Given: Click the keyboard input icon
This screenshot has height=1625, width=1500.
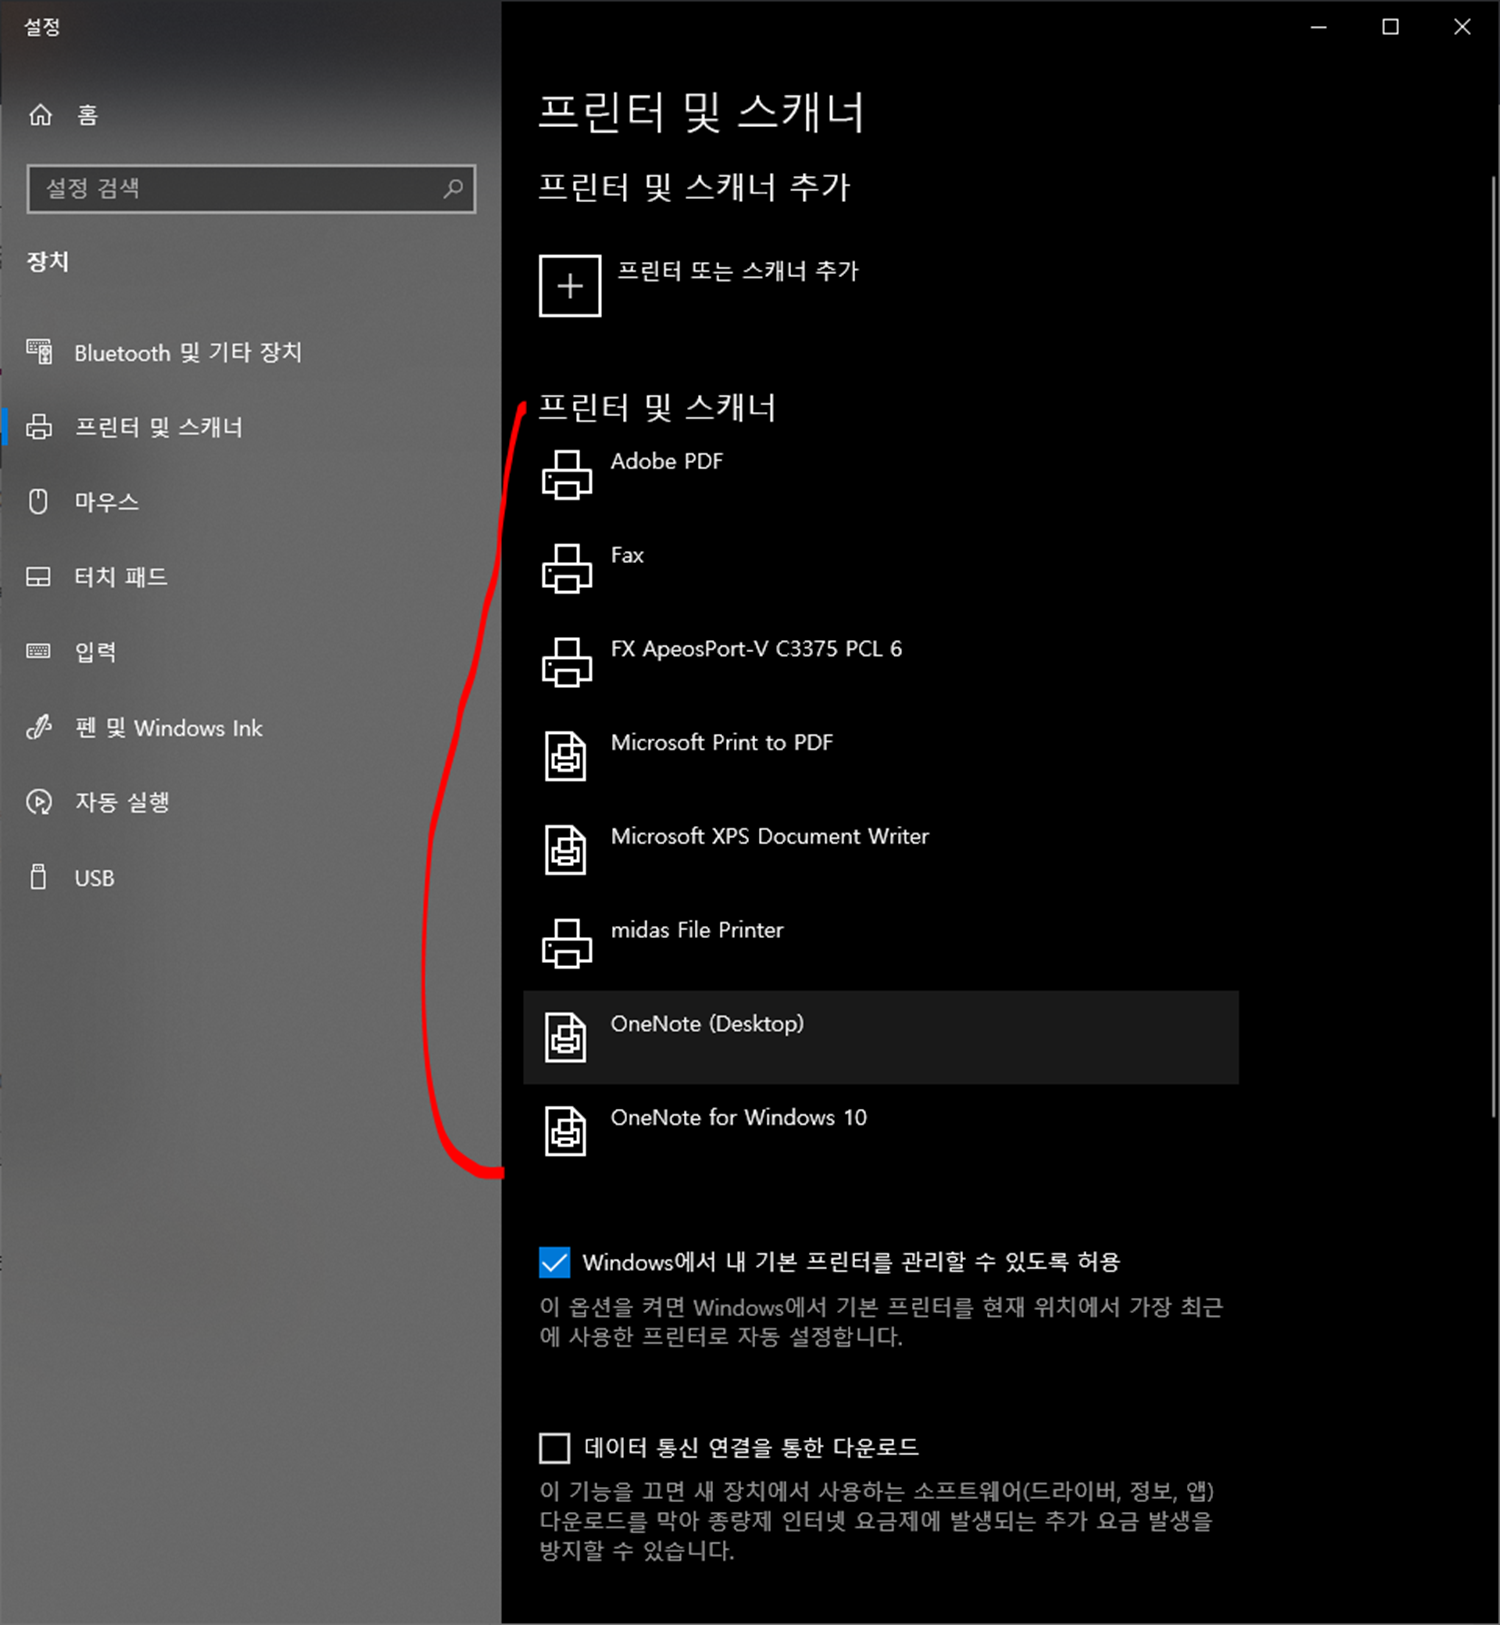Looking at the screenshot, I should click(x=39, y=652).
